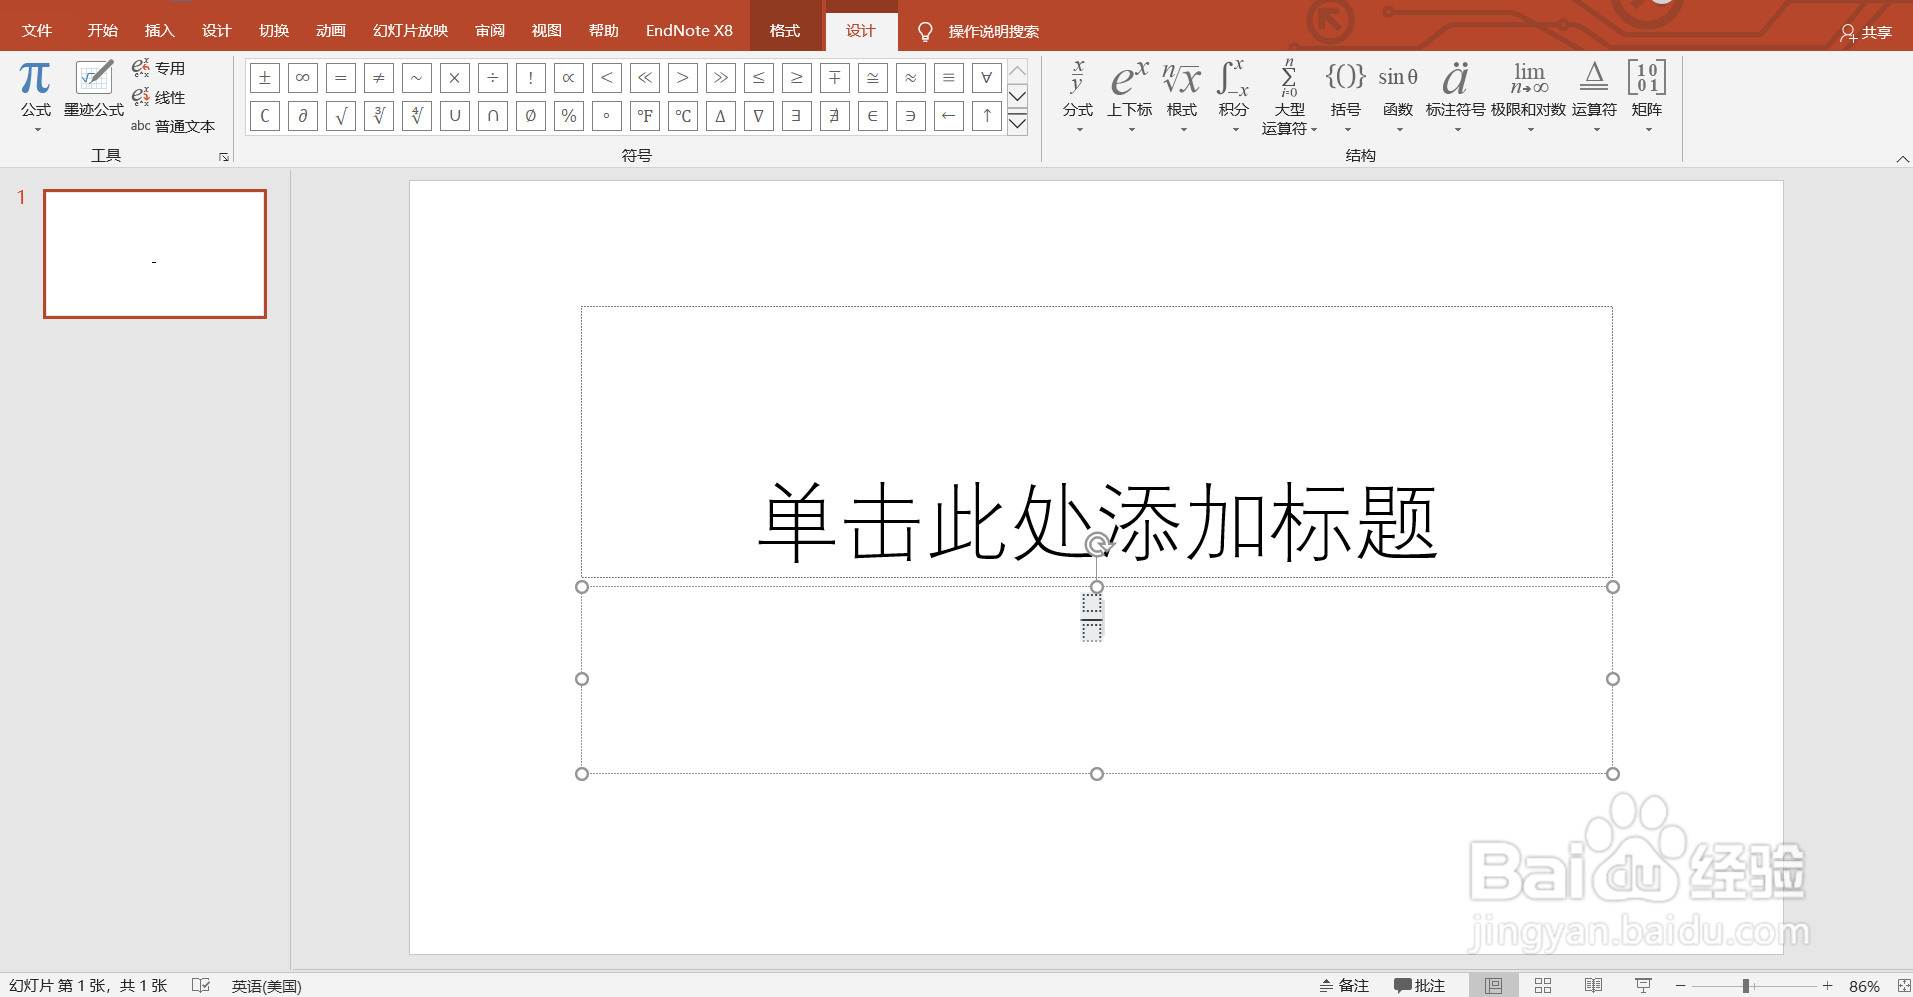
Task: Switch to Slide Sorter view
Action: tap(1543, 986)
